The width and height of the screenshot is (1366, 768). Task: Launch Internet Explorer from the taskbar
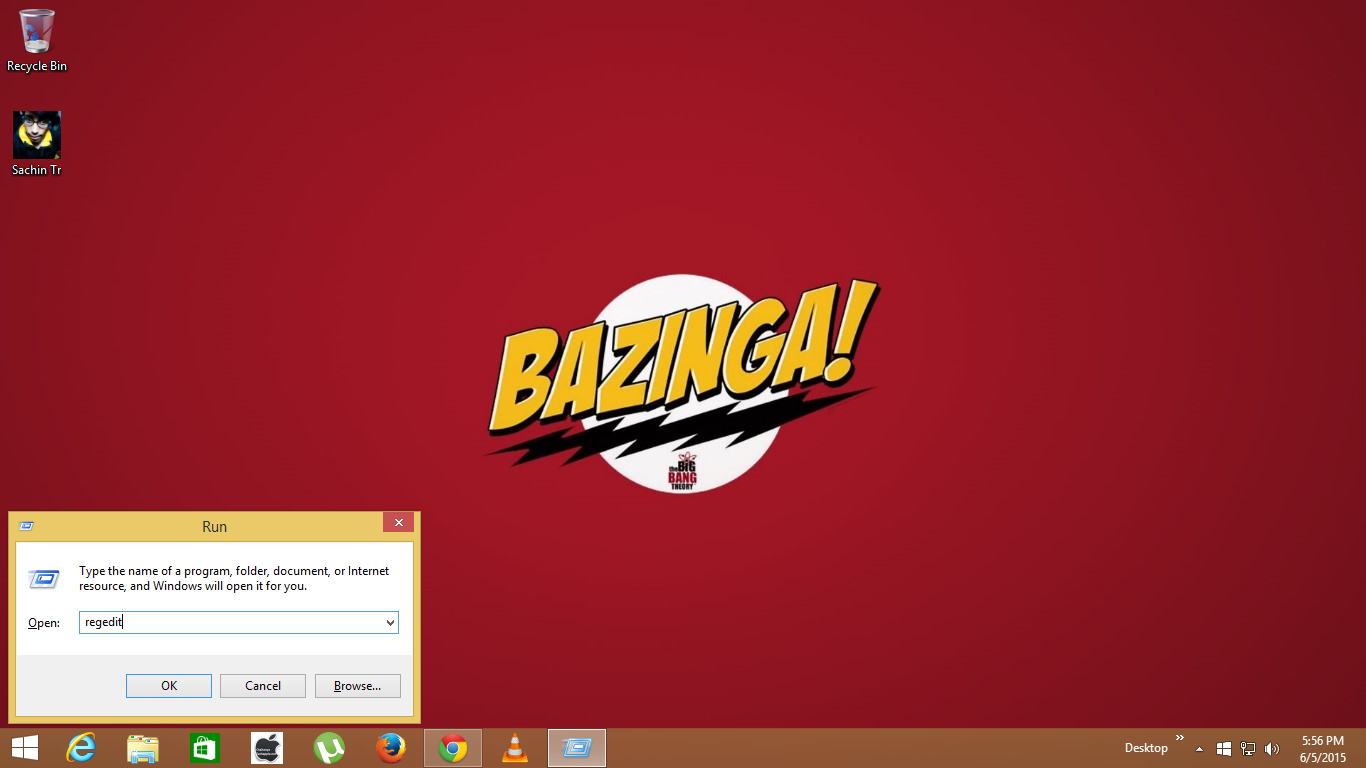80,747
